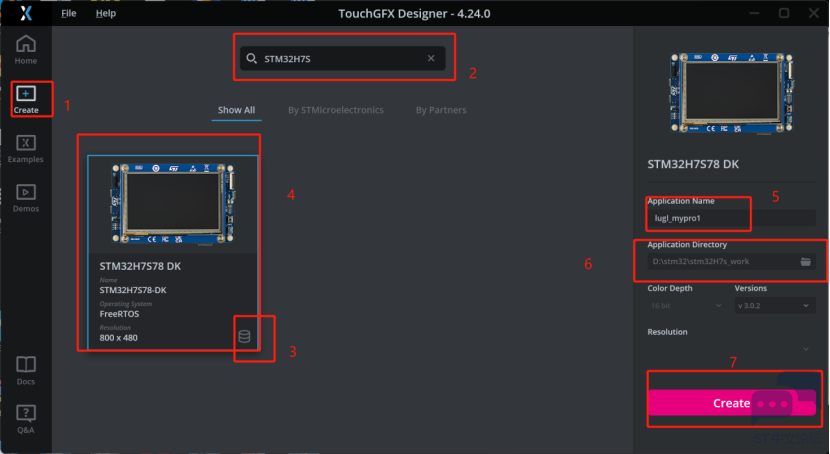
Task: Click the TouchGFX logo icon
Action: point(26,13)
